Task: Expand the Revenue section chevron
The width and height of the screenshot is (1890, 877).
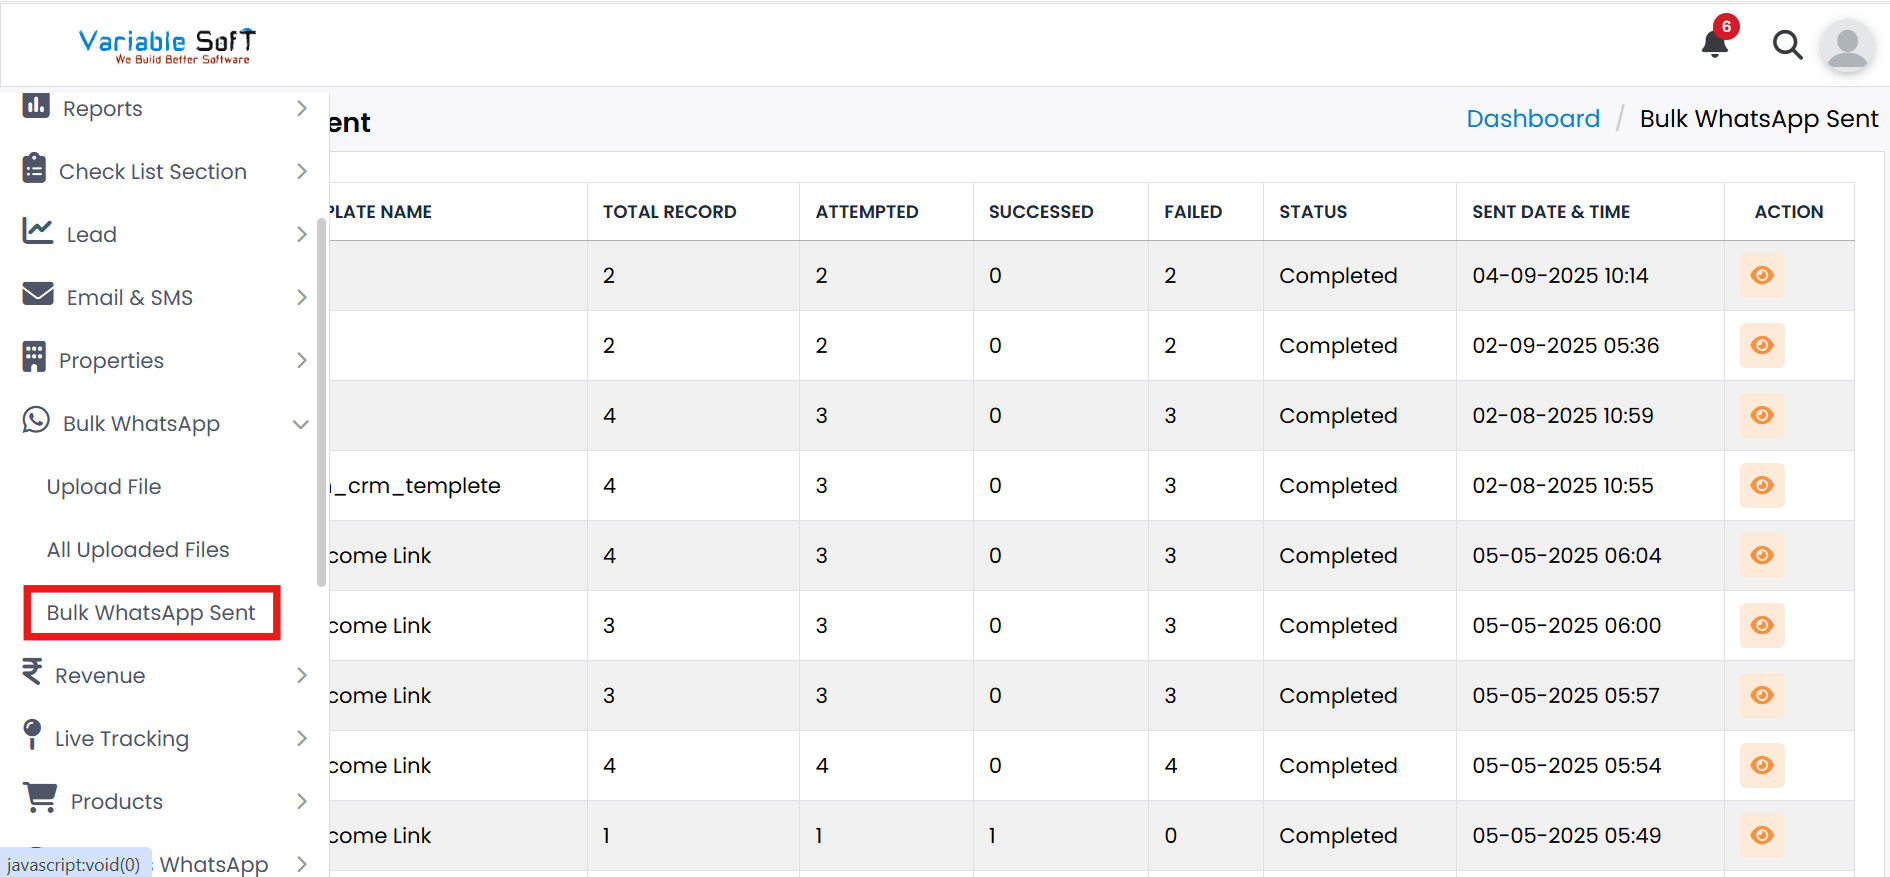Action: tap(301, 675)
